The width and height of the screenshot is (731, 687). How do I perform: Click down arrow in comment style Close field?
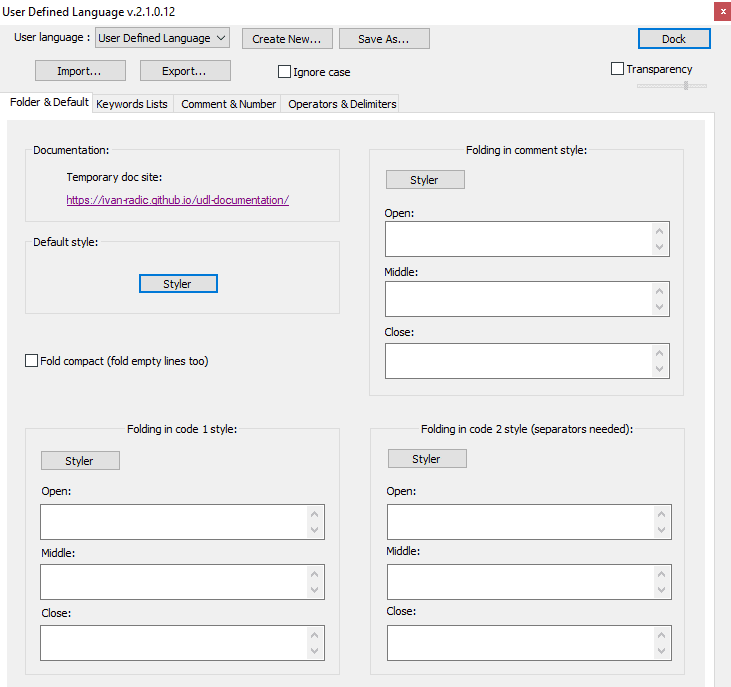point(659,369)
